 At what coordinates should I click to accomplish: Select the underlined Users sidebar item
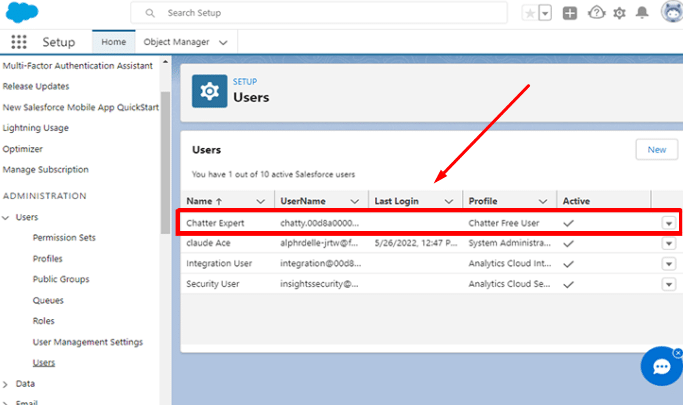[x=44, y=362]
